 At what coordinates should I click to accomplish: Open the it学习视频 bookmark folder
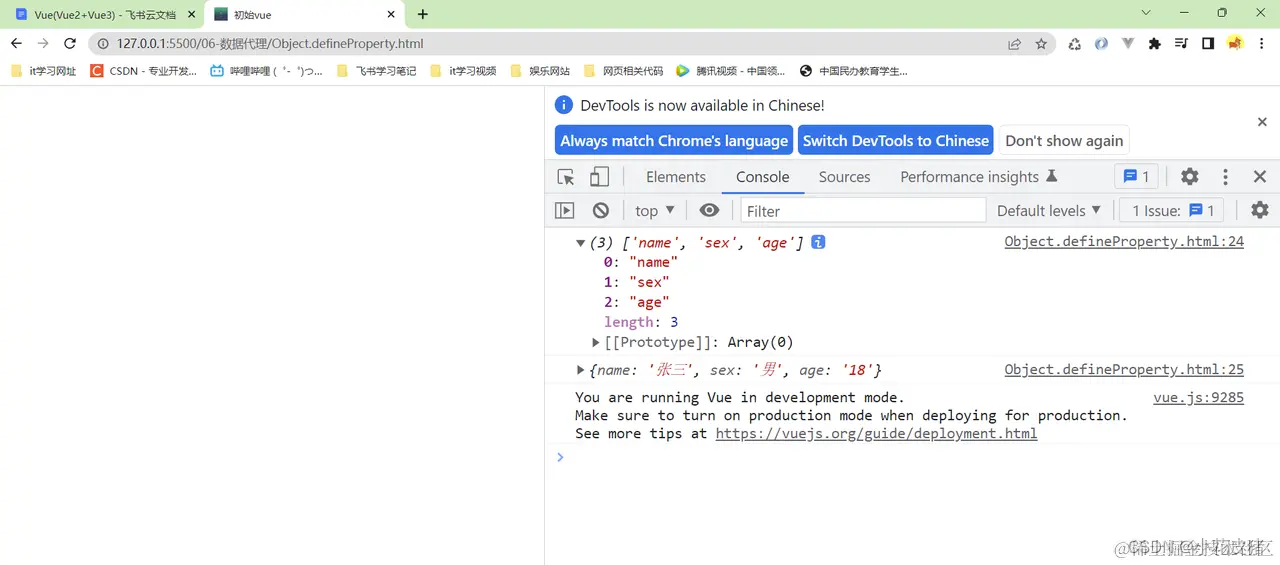pos(463,71)
